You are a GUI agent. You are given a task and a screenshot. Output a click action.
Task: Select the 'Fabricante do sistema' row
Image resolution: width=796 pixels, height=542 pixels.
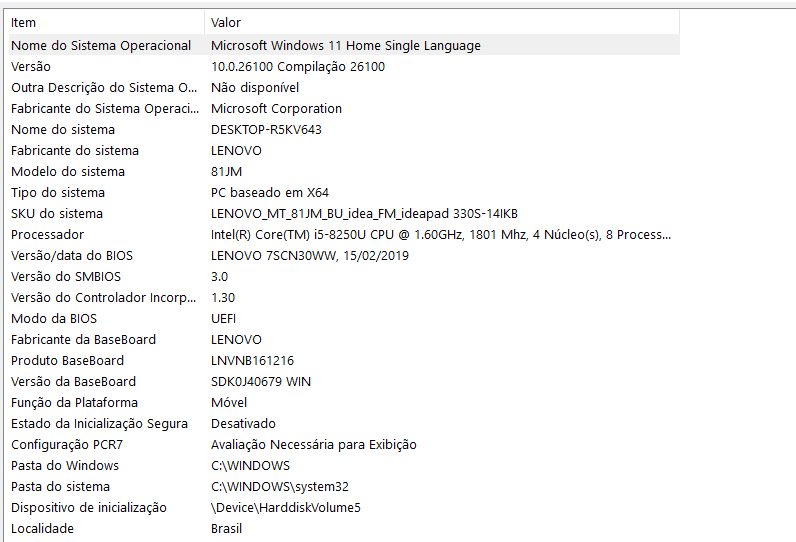(x=344, y=150)
